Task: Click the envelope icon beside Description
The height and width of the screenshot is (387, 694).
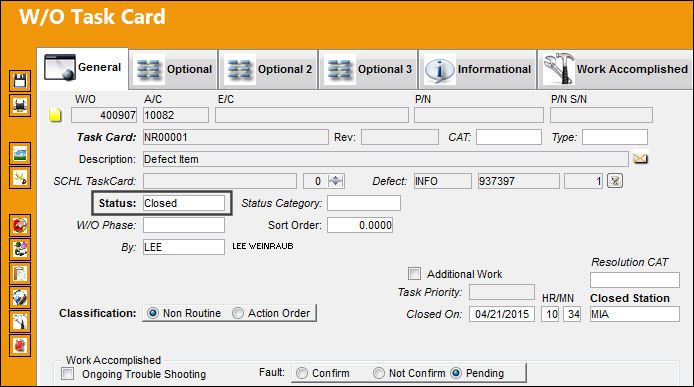Action: [x=640, y=159]
